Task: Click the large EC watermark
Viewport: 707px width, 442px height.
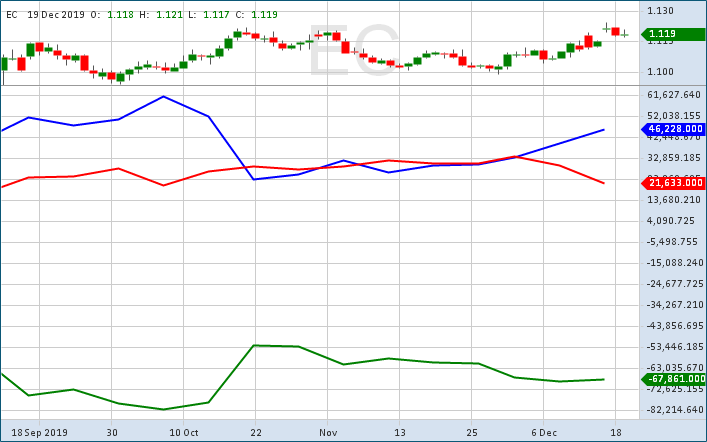Action: coord(352,52)
